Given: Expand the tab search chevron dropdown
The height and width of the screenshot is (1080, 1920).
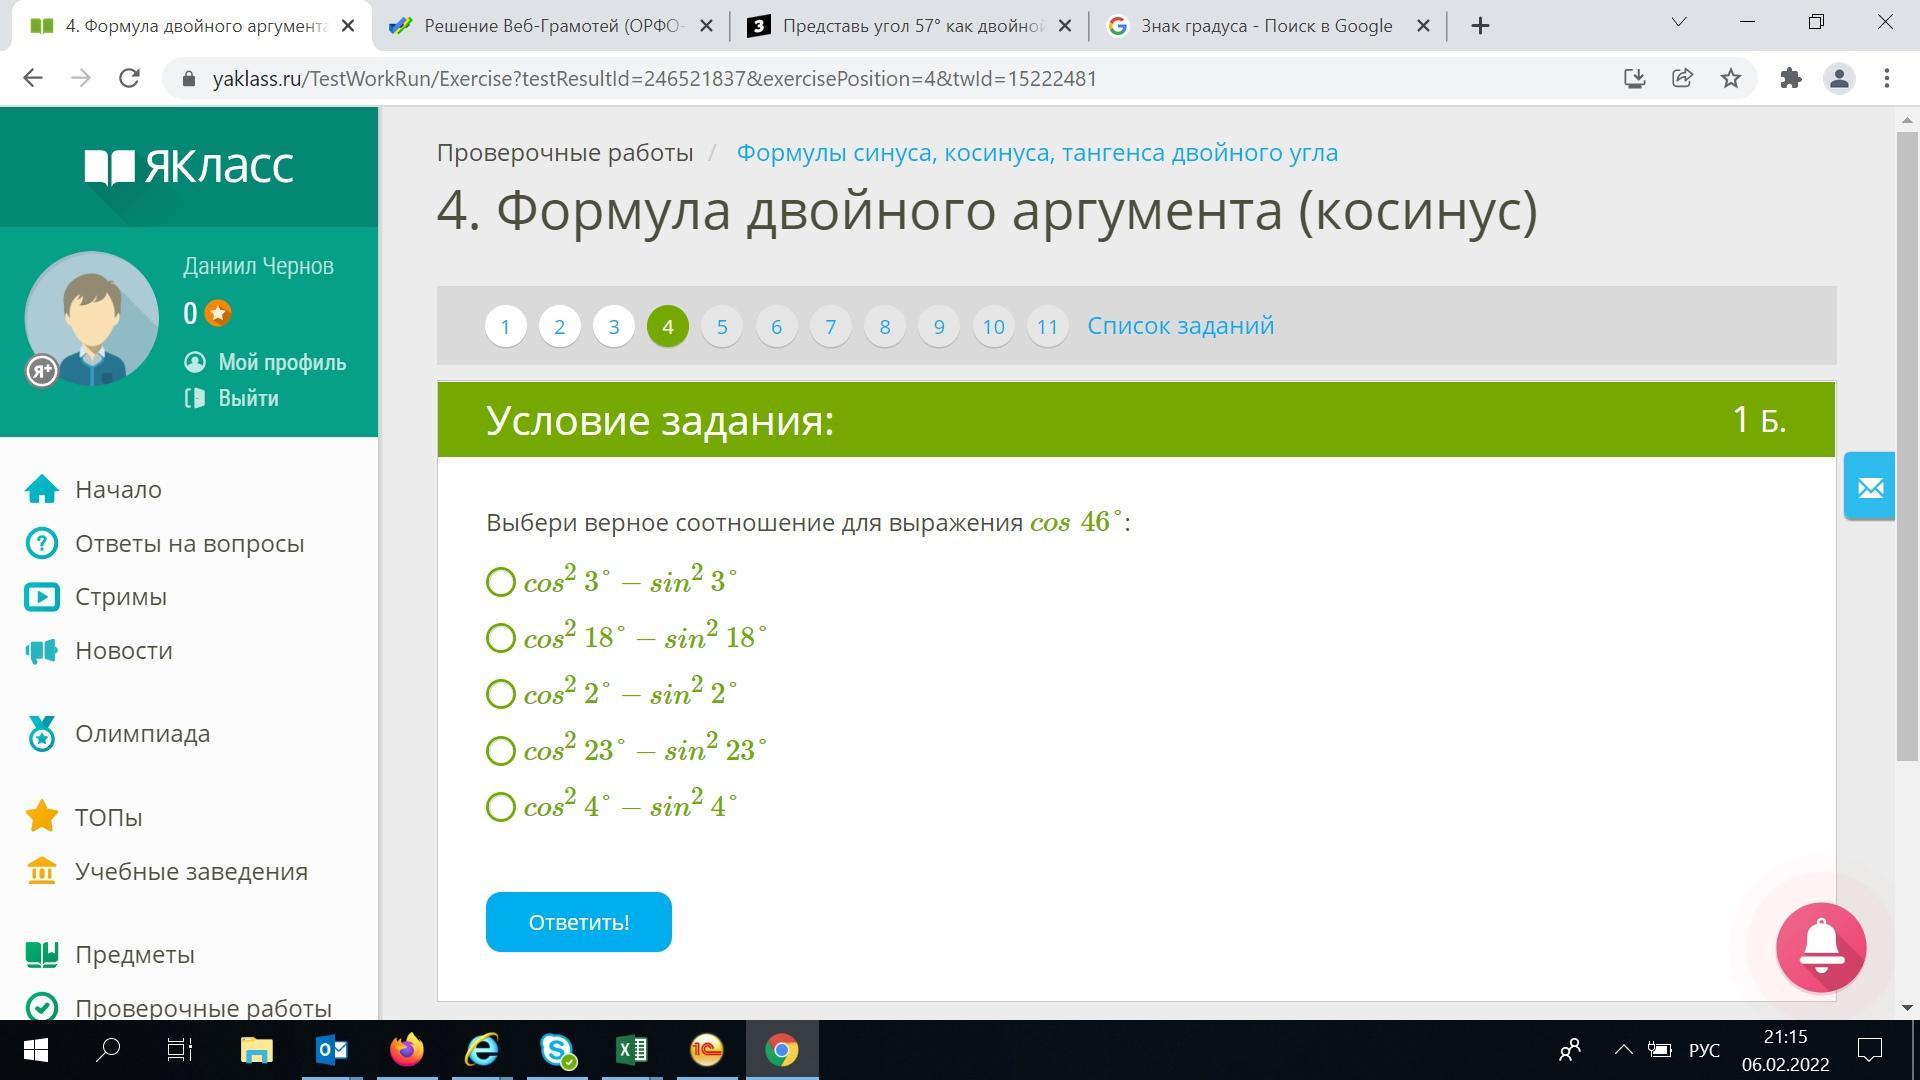Looking at the screenshot, I should pos(1679,22).
